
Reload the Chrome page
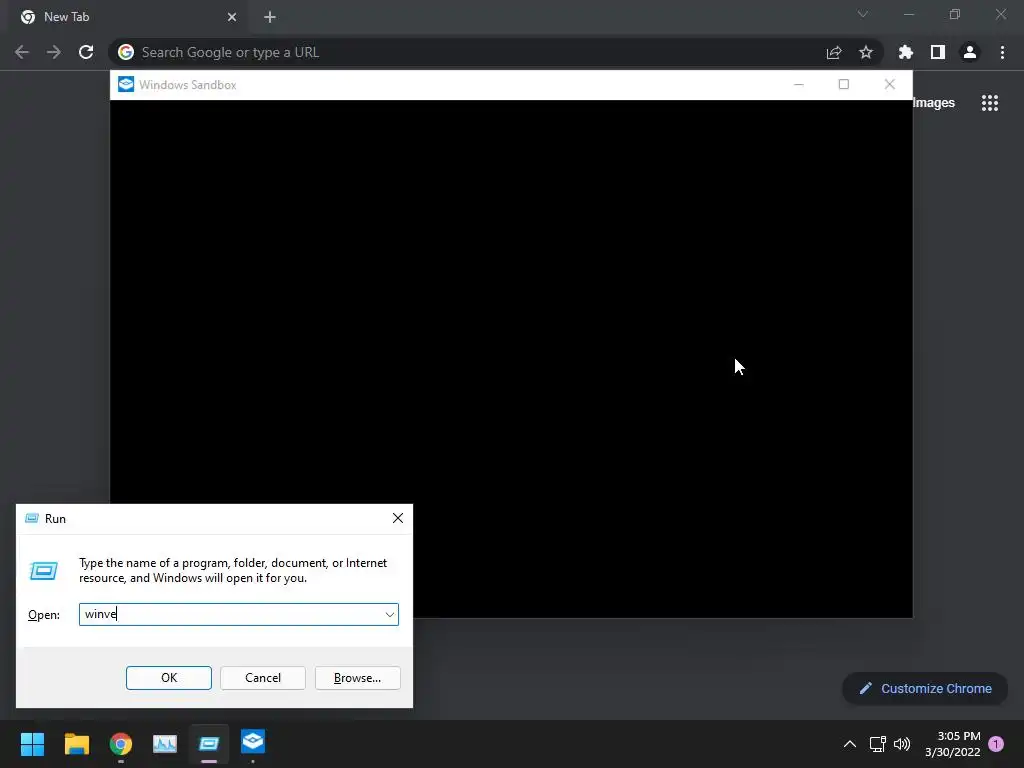86,52
